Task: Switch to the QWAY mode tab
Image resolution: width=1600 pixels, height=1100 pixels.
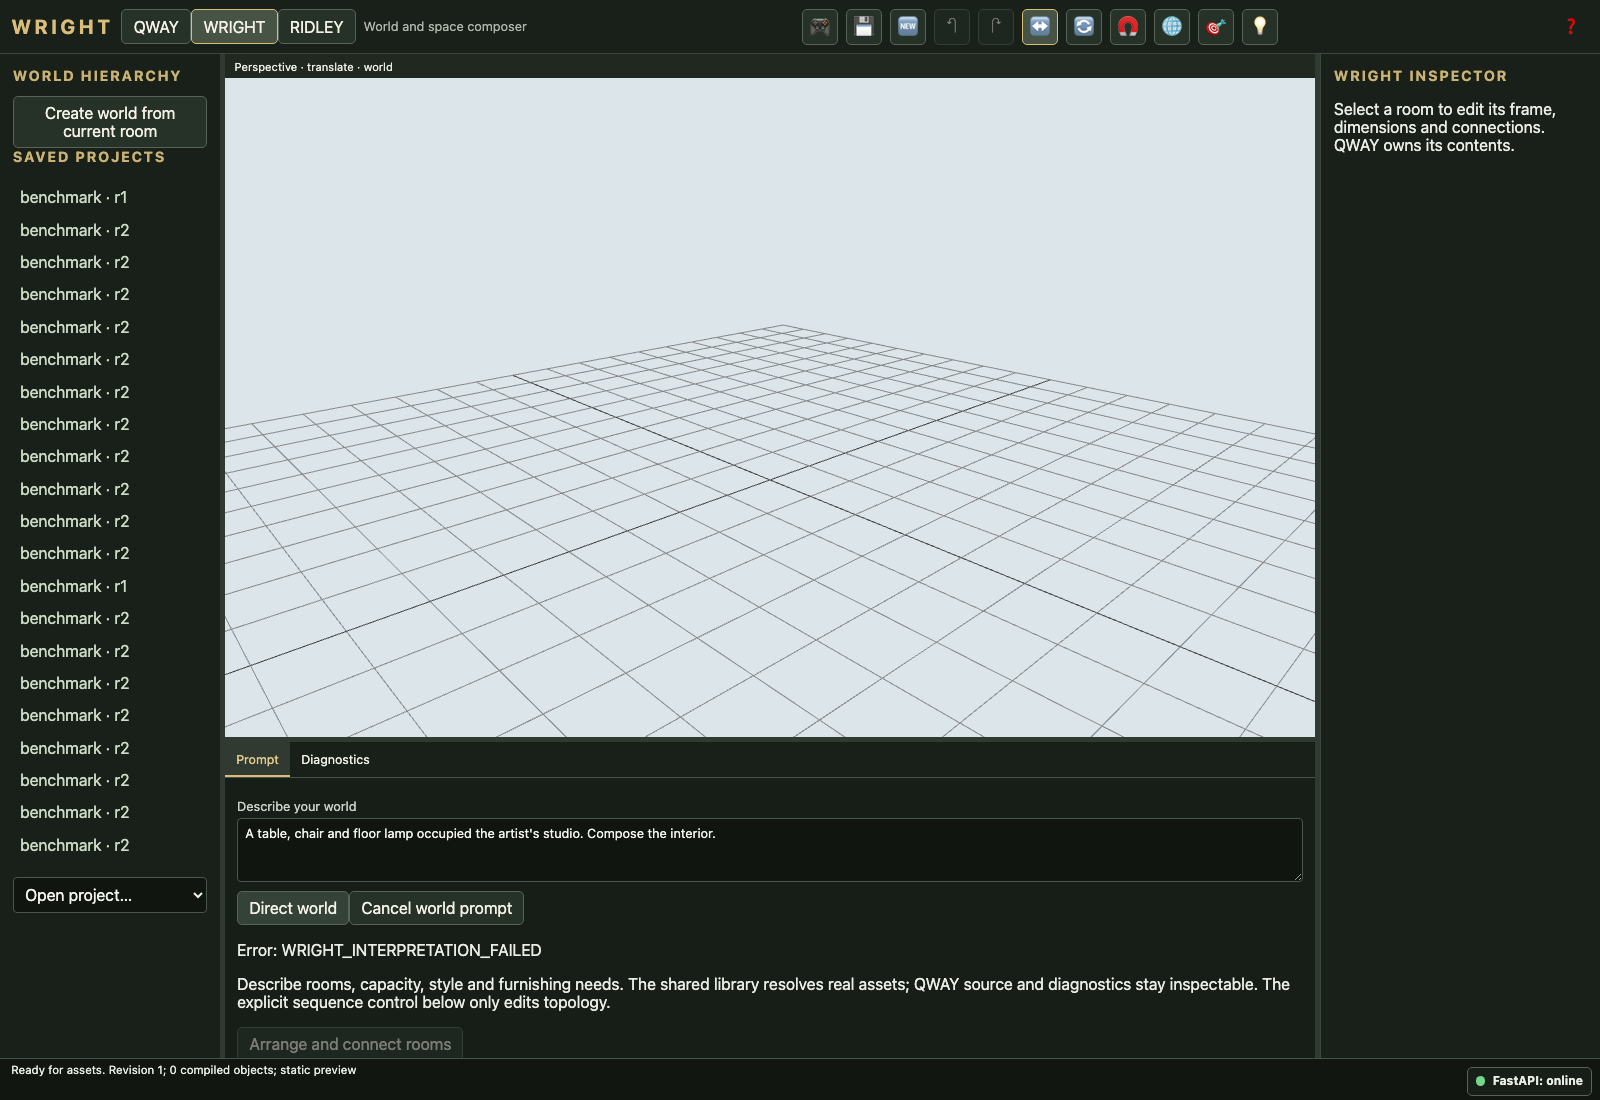Action: coord(156,27)
